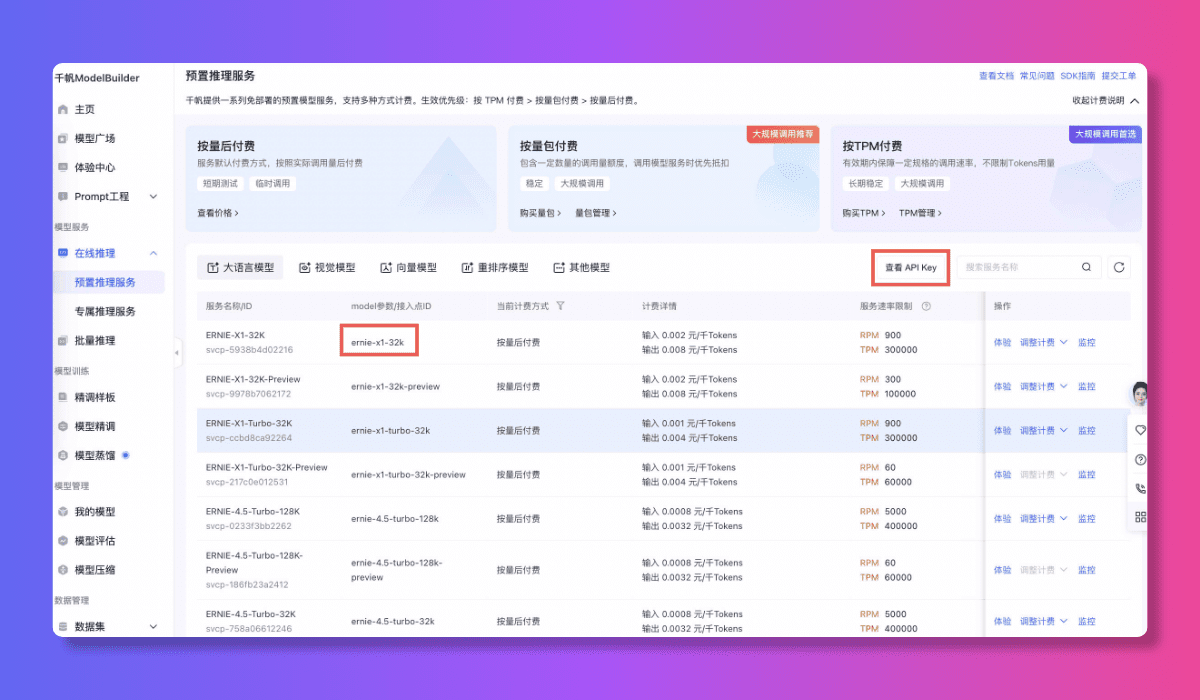The height and width of the screenshot is (700, 1200).
Task: Open 调整计费 dropdown for ERNIE-4.5-Turbo-32K
Action: tap(1044, 621)
